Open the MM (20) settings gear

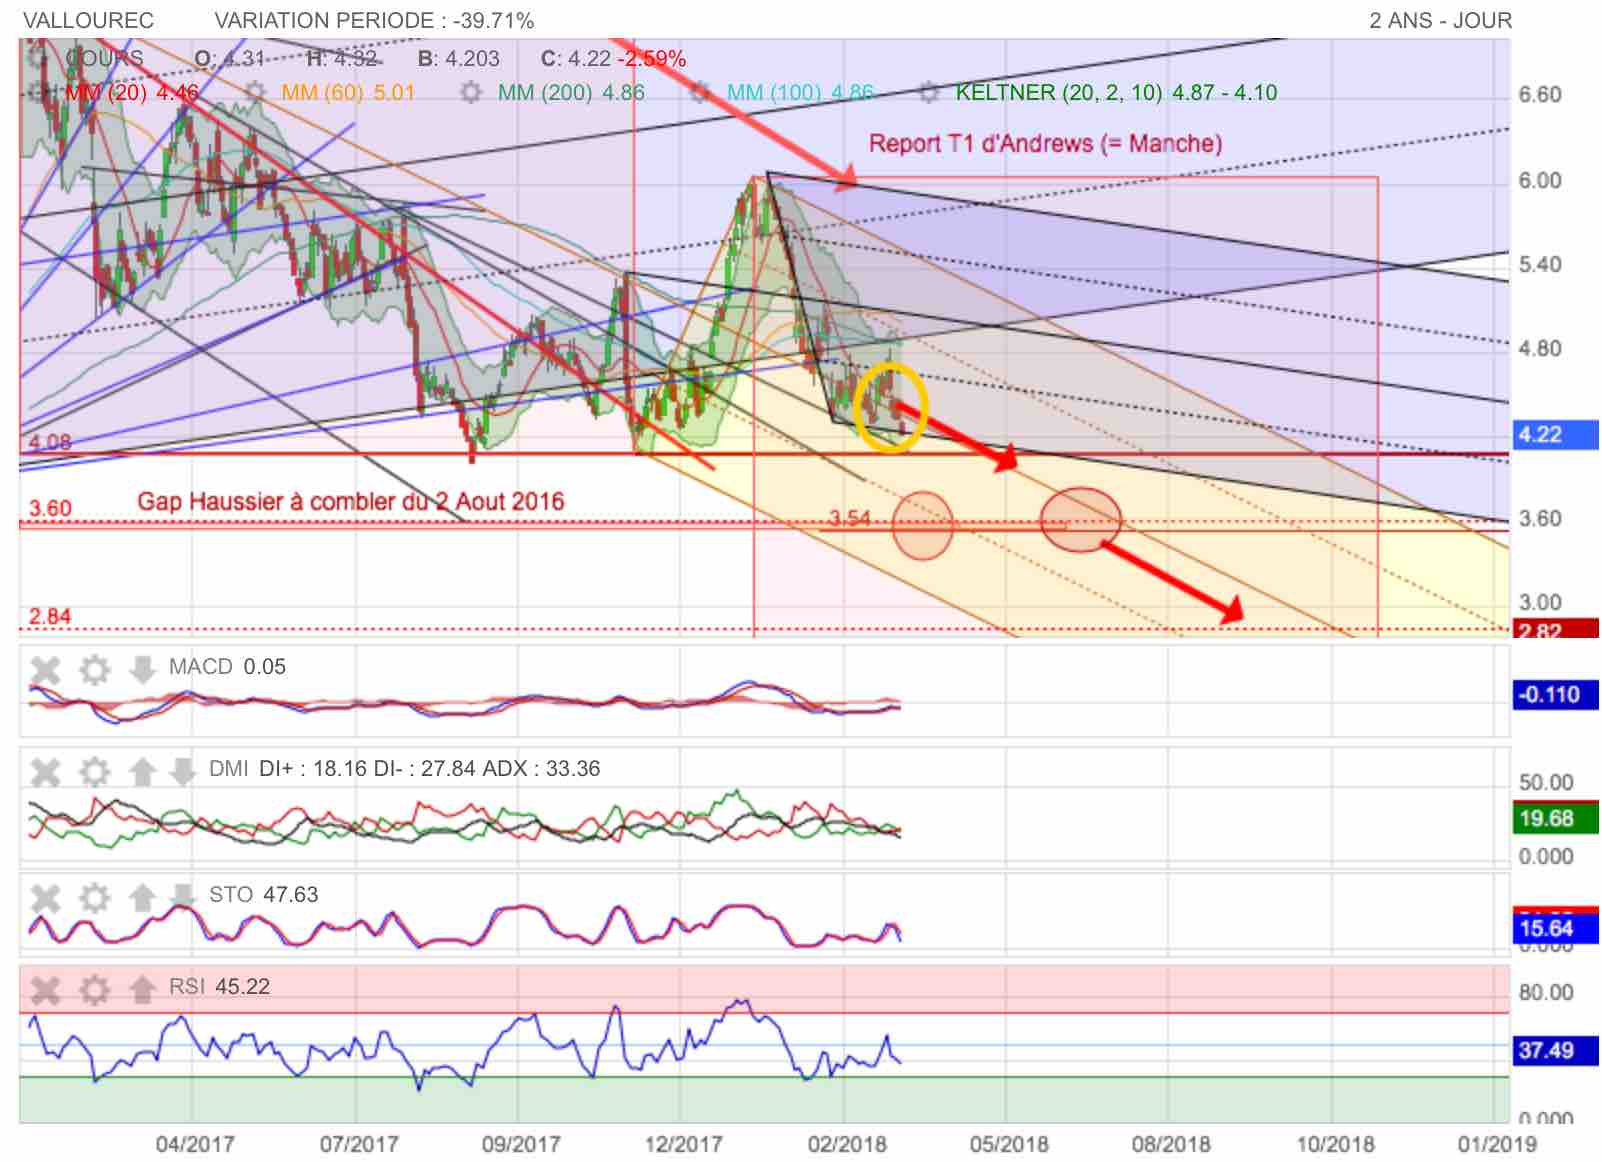[40, 92]
